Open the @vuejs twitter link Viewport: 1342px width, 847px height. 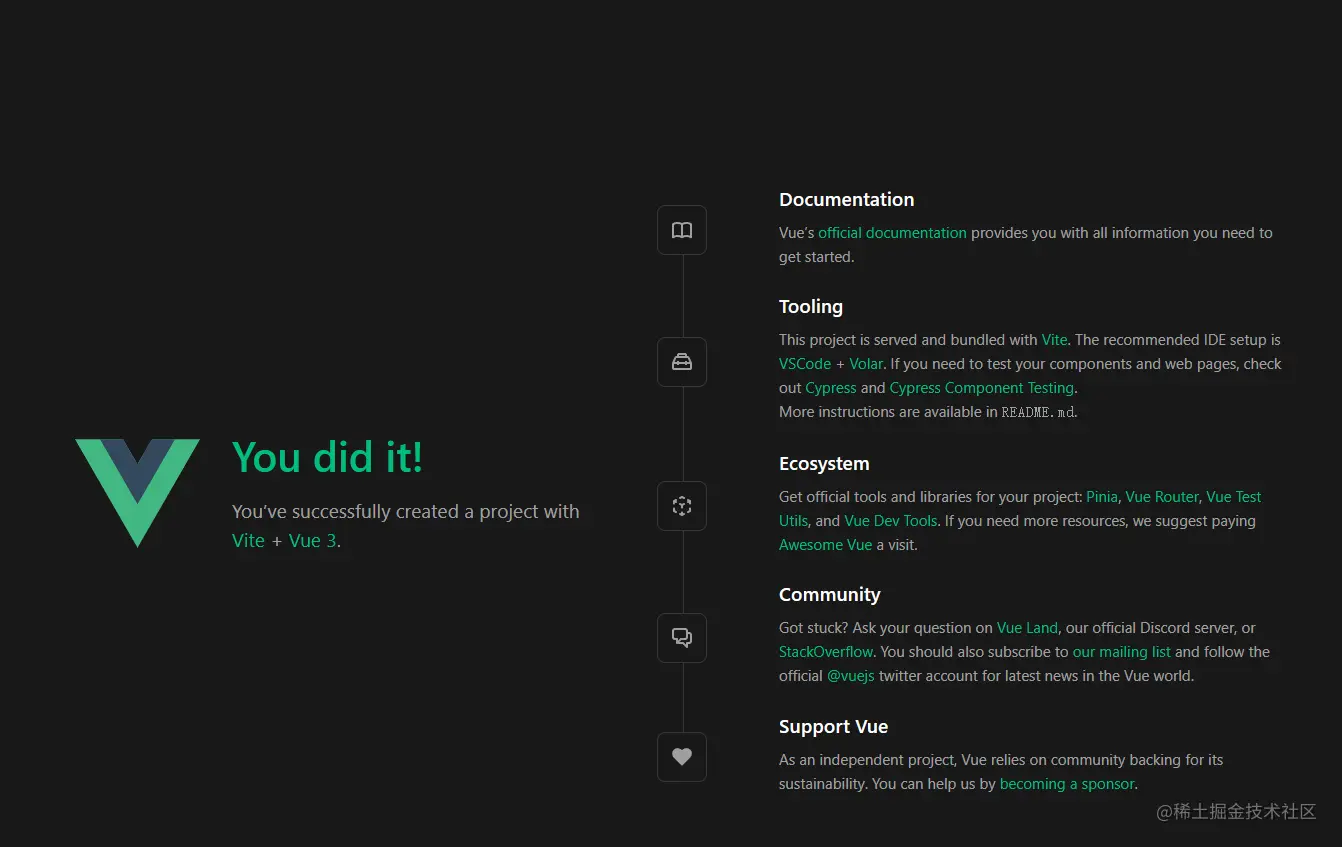pyautogui.click(x=851, y=676)
